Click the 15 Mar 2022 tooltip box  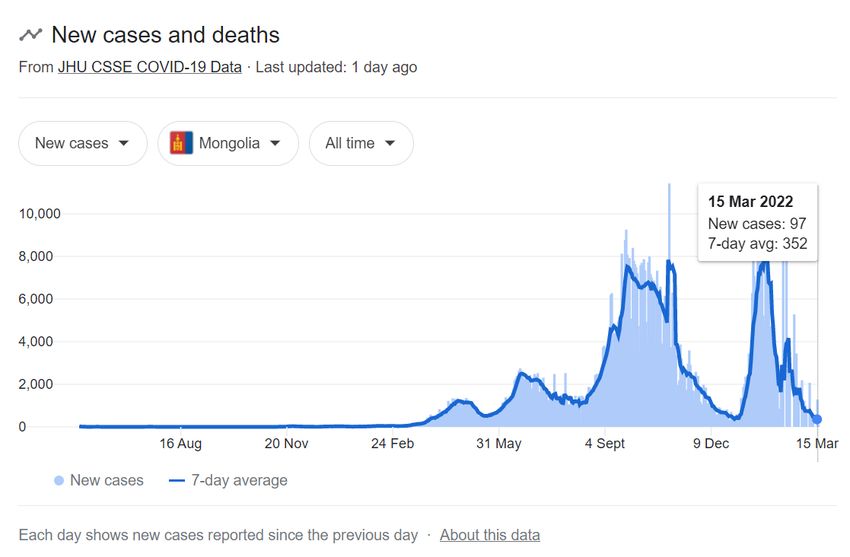757,223
